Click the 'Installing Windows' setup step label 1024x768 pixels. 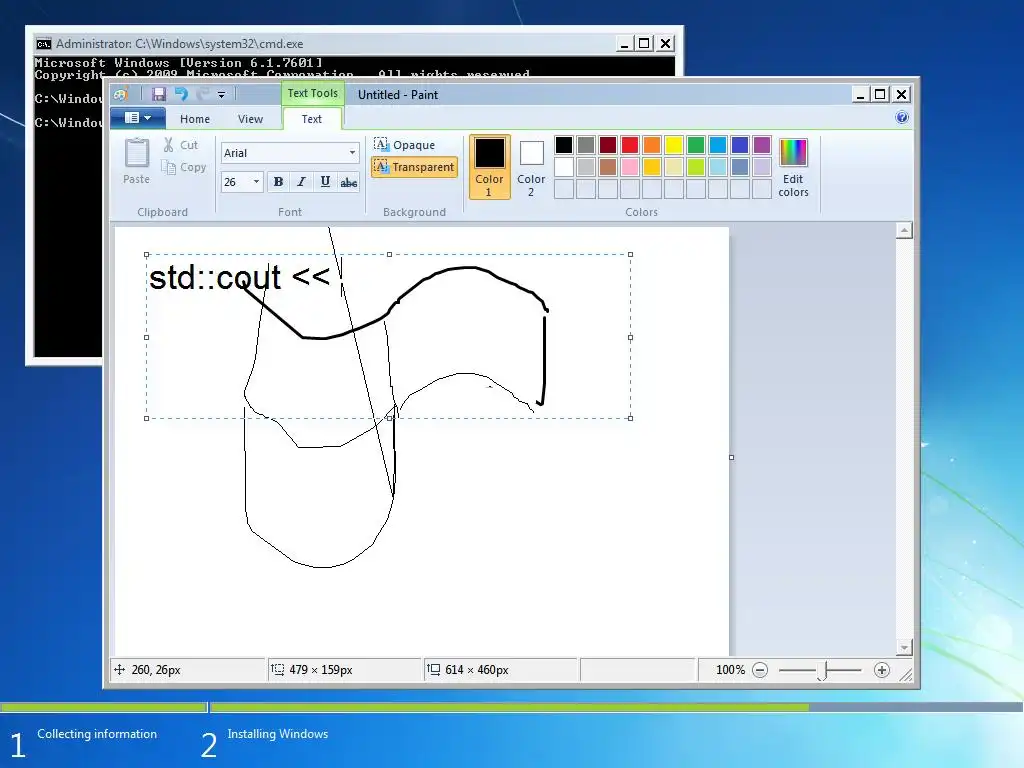[x=278, y=734]
